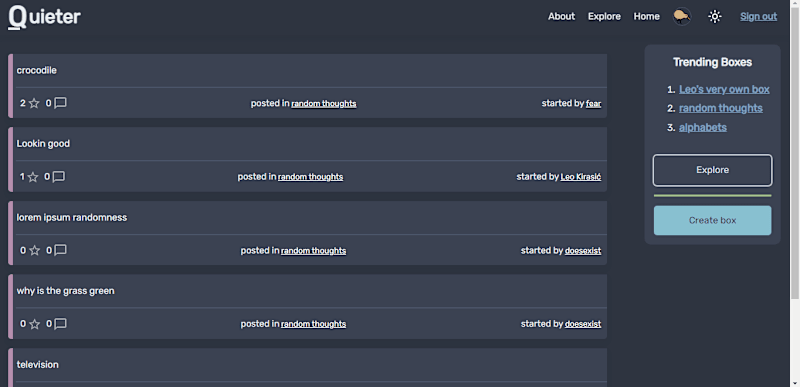Screen dimensions: 800x387
Task: Visit doesexist profile on lorem ipsum post
Action: tap(583, 250)
